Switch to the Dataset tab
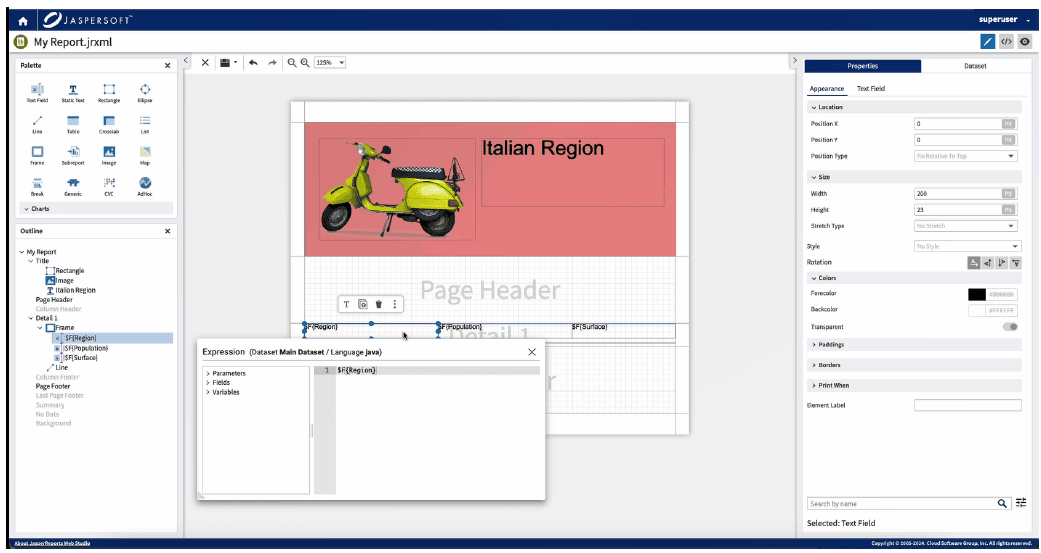 tap(974, 66)
